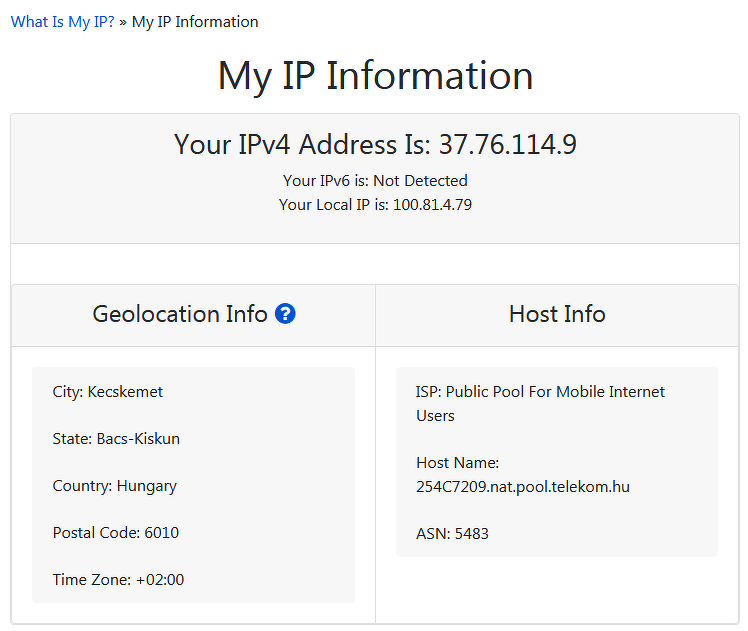Screen dimensions: 748x631
Task: Click the Geolocation Info header
Action: pos(180,314)
